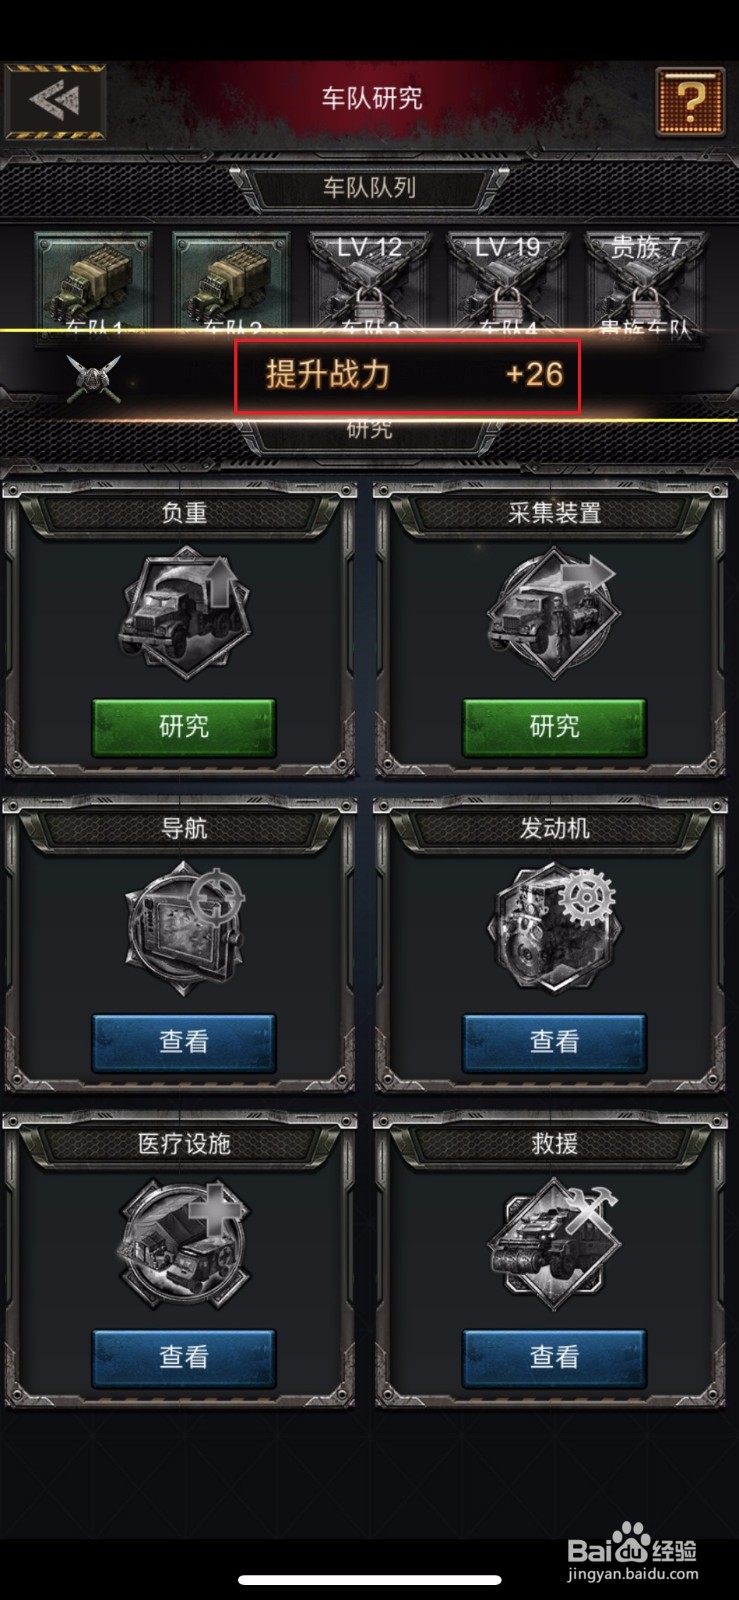Image resolution: width=739 pixels, height=1600 pixels.
Task: Select the 采集装置 truck arrow icon
Action: tap(554, 614)
